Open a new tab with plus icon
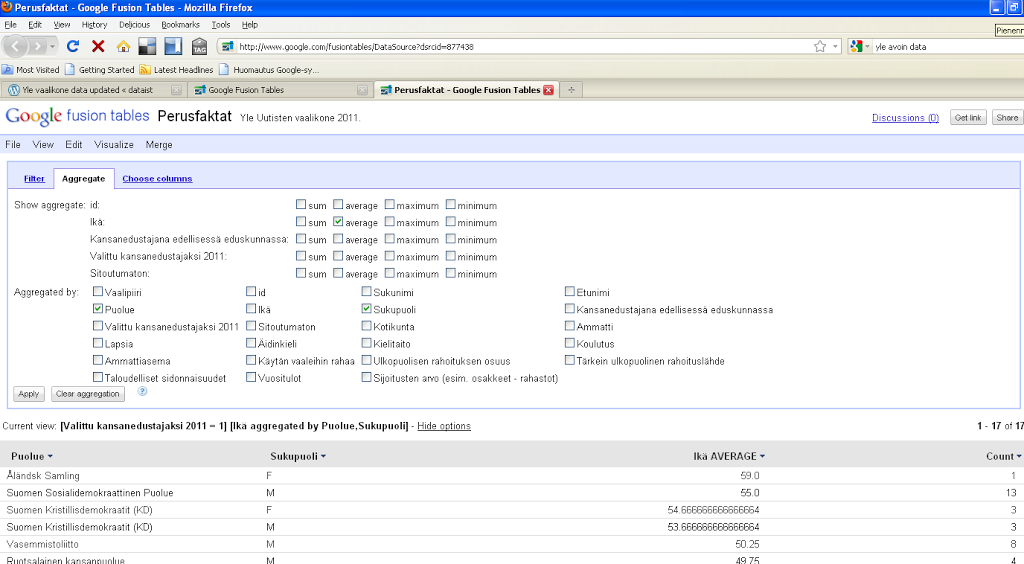 [572, 90]
